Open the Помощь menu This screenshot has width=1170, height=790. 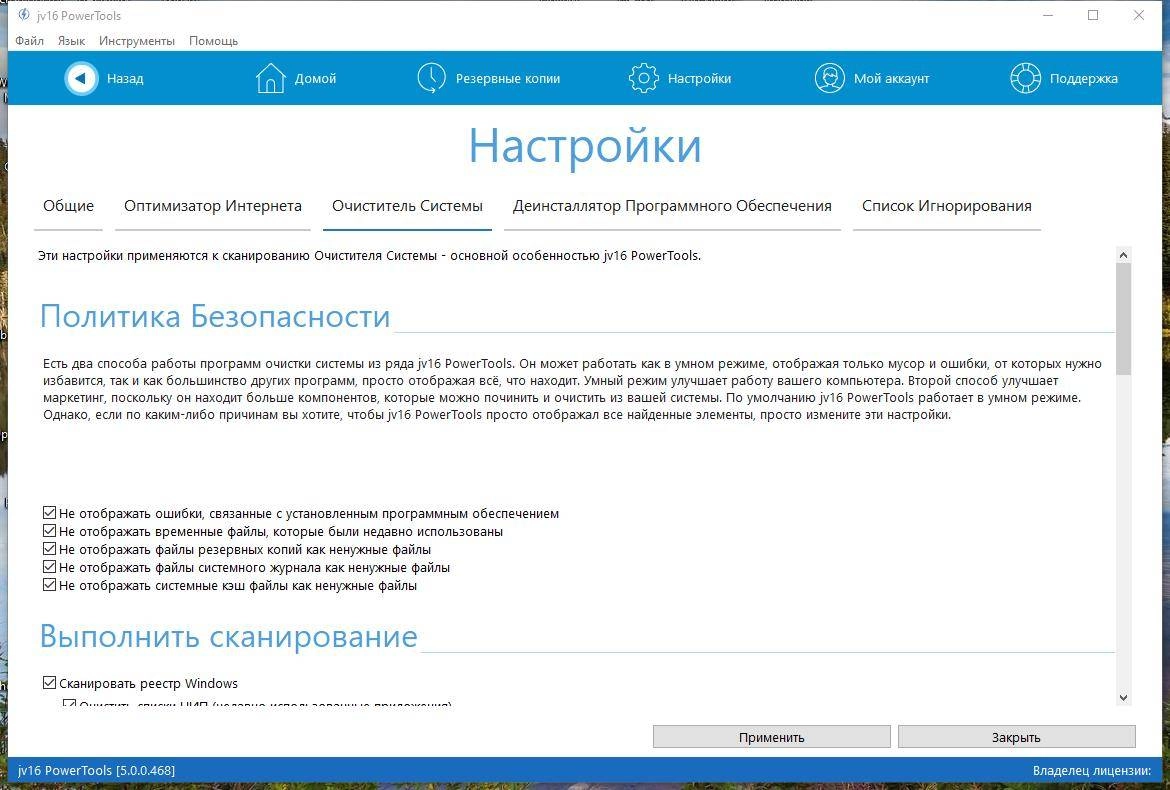pyautogui.click(x=213, y=41)
